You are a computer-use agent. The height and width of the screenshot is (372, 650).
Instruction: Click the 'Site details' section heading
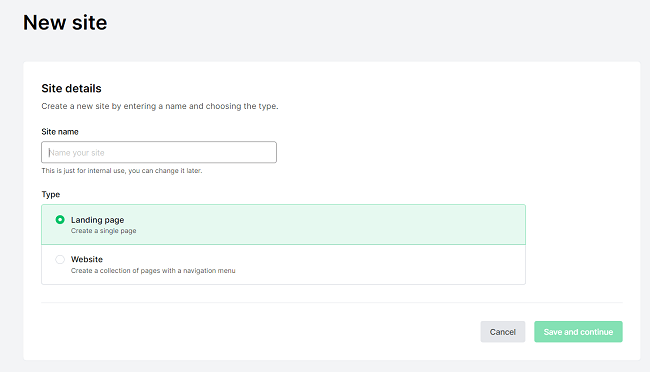point(71,88)
